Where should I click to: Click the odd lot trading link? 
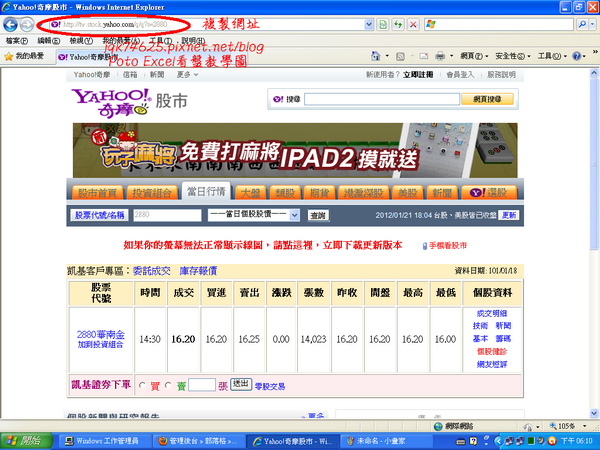click(x=270, y=386)
